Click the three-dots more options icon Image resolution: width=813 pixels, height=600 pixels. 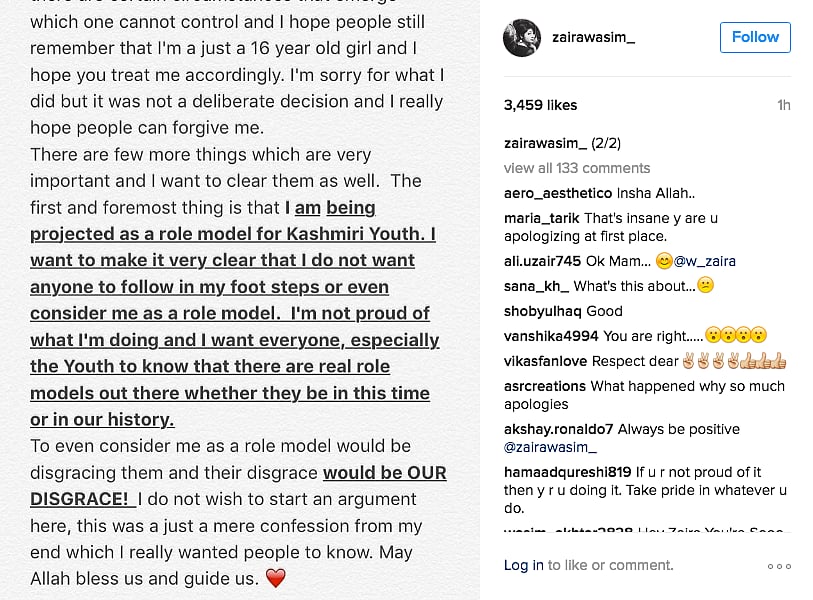[779, 566]
